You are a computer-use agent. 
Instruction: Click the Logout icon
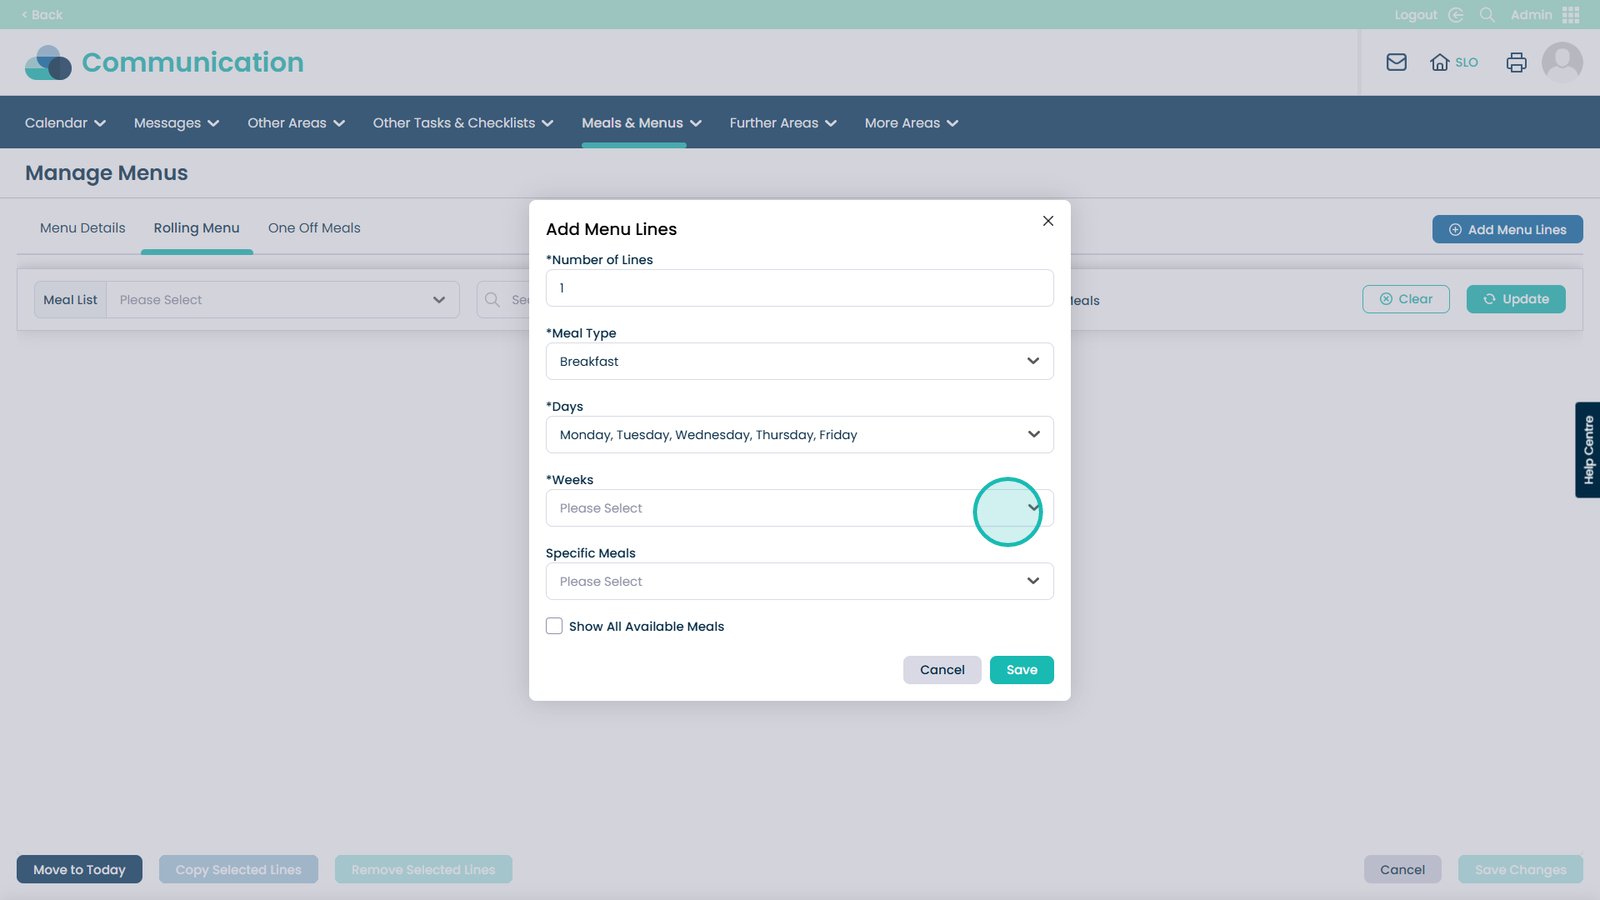[1456, 15]
